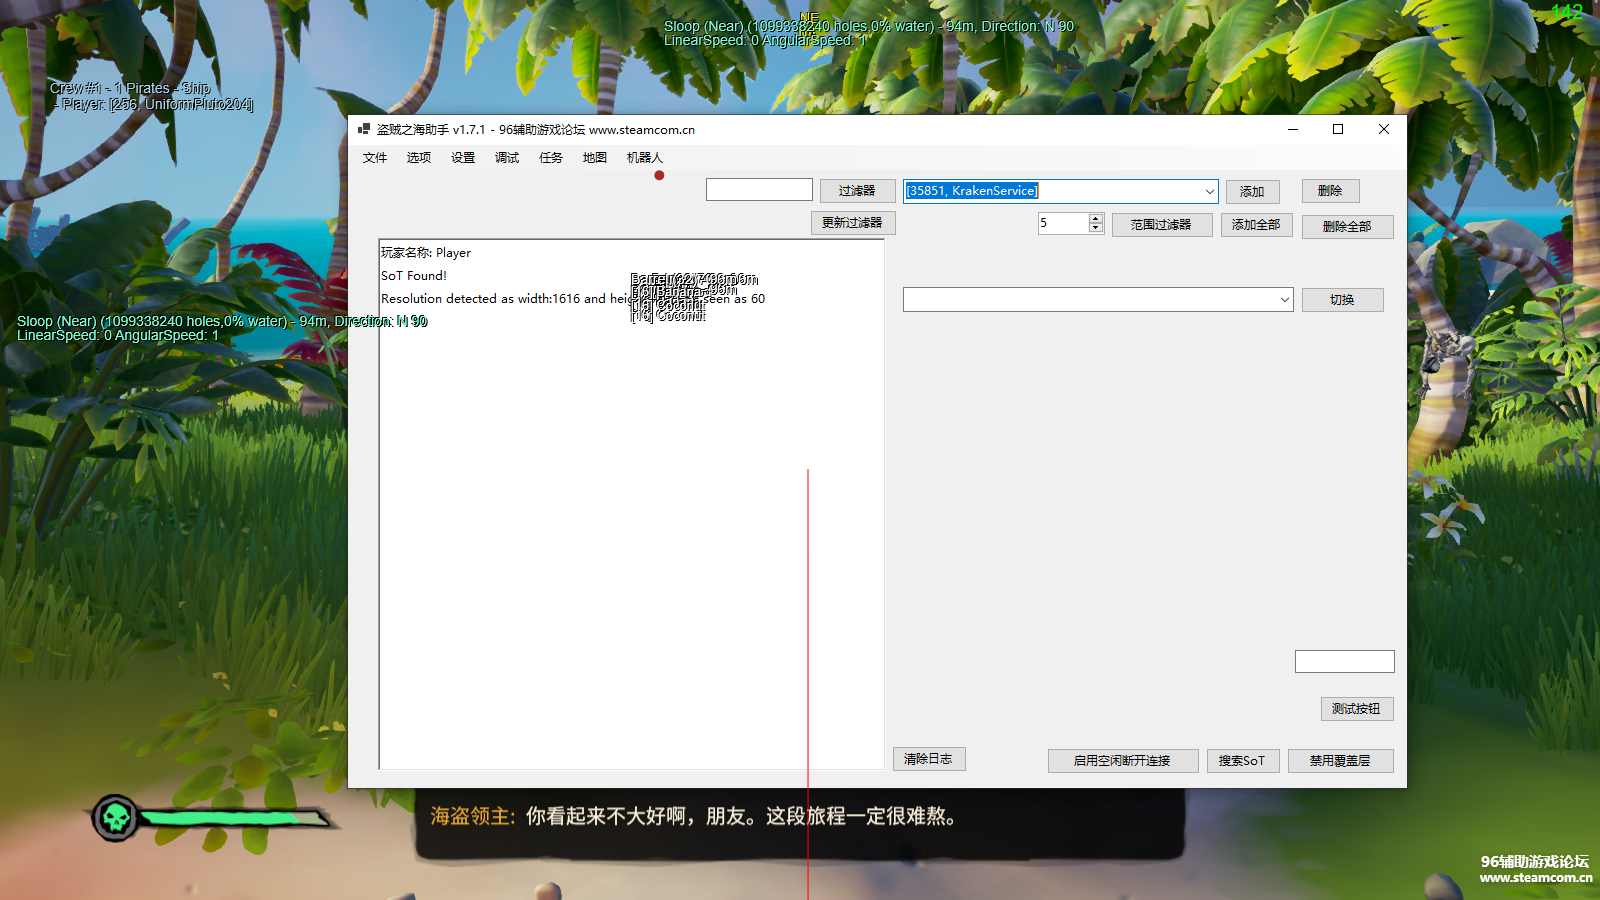This screenshot has width=1600, height=900.
Task: Click the 更新过滤器 button
Action: coord(853,223)
